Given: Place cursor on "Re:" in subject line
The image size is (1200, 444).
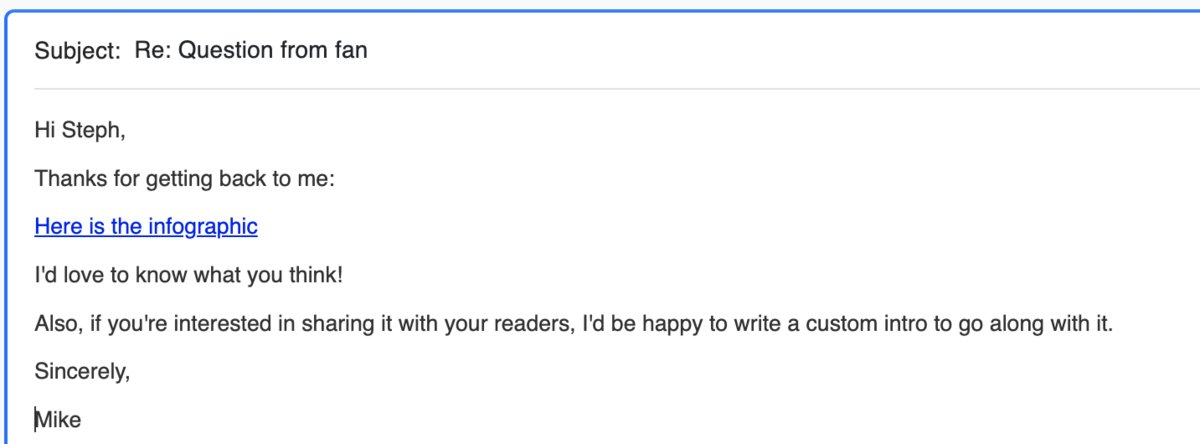Looking at the screenshot, I should coord(151,50).
